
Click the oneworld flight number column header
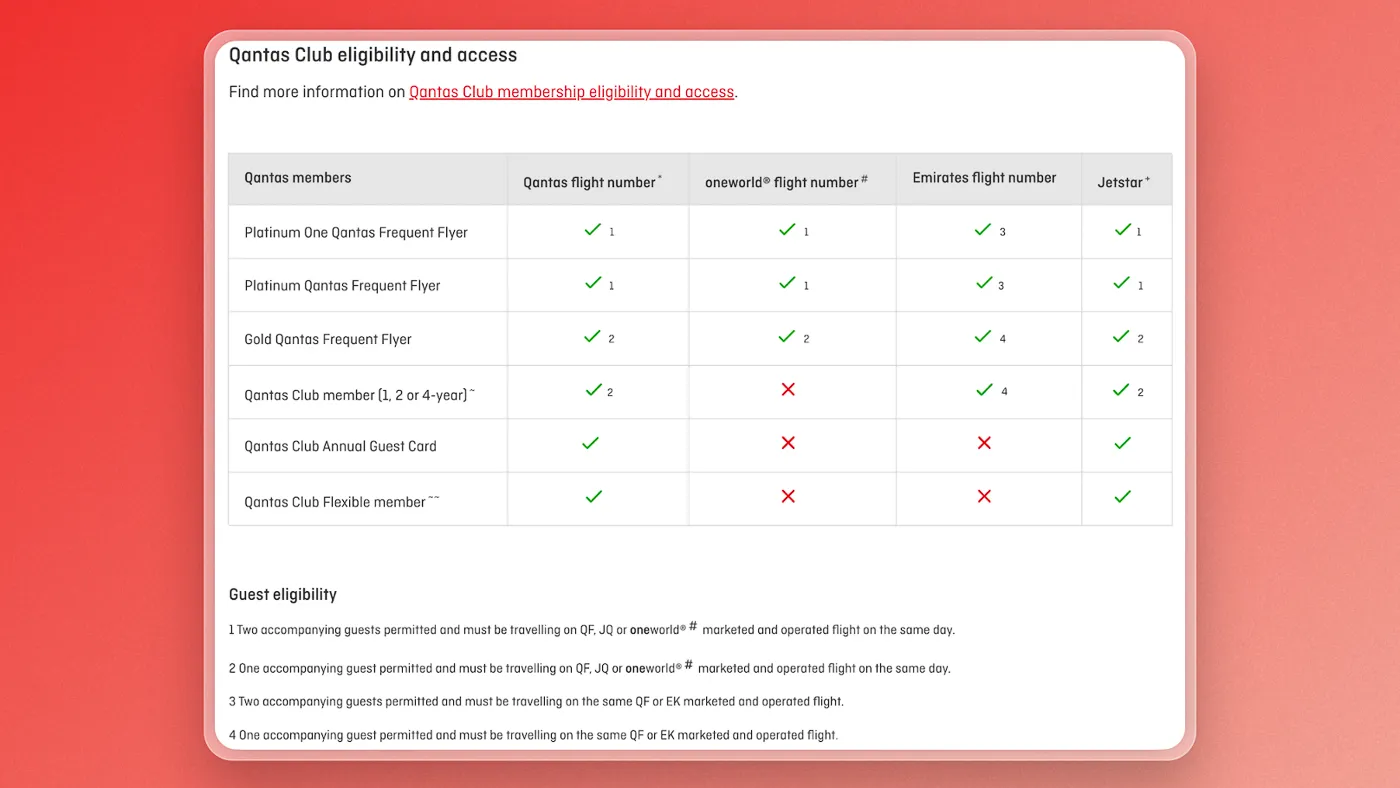coord(786,182)
